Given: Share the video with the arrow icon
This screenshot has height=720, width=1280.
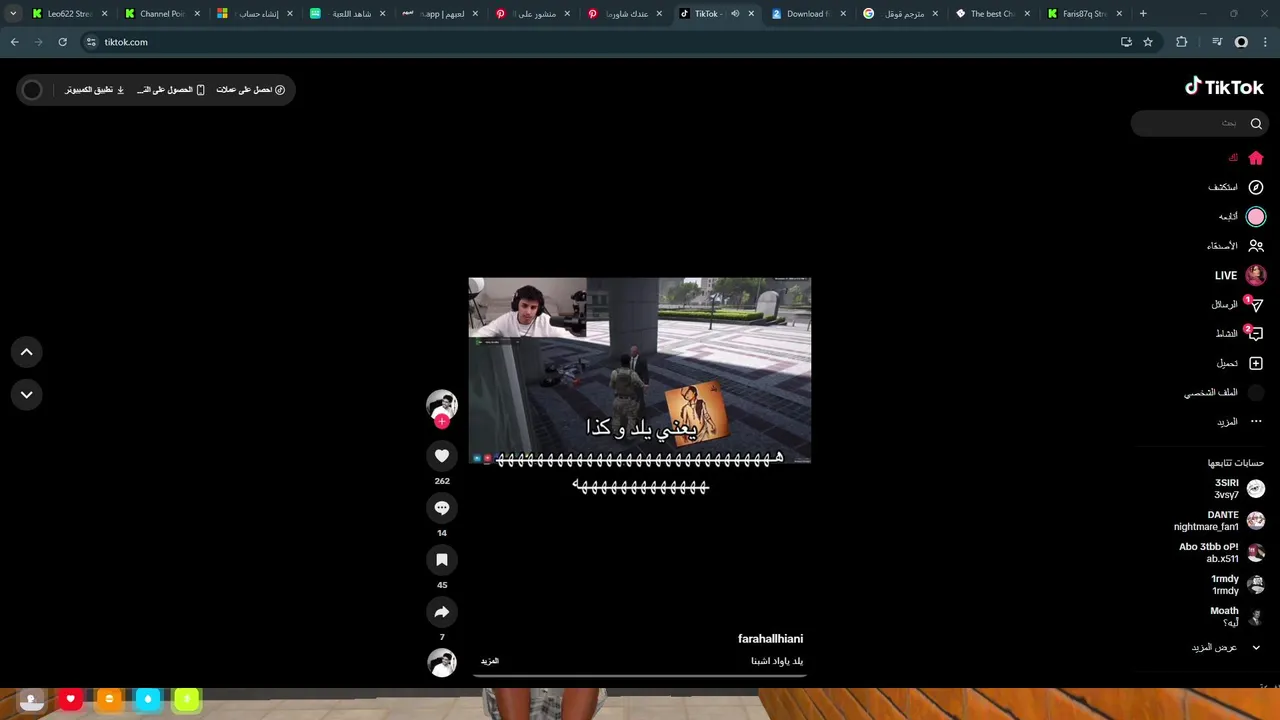Looking at the screenshot, I should (442, 612).
